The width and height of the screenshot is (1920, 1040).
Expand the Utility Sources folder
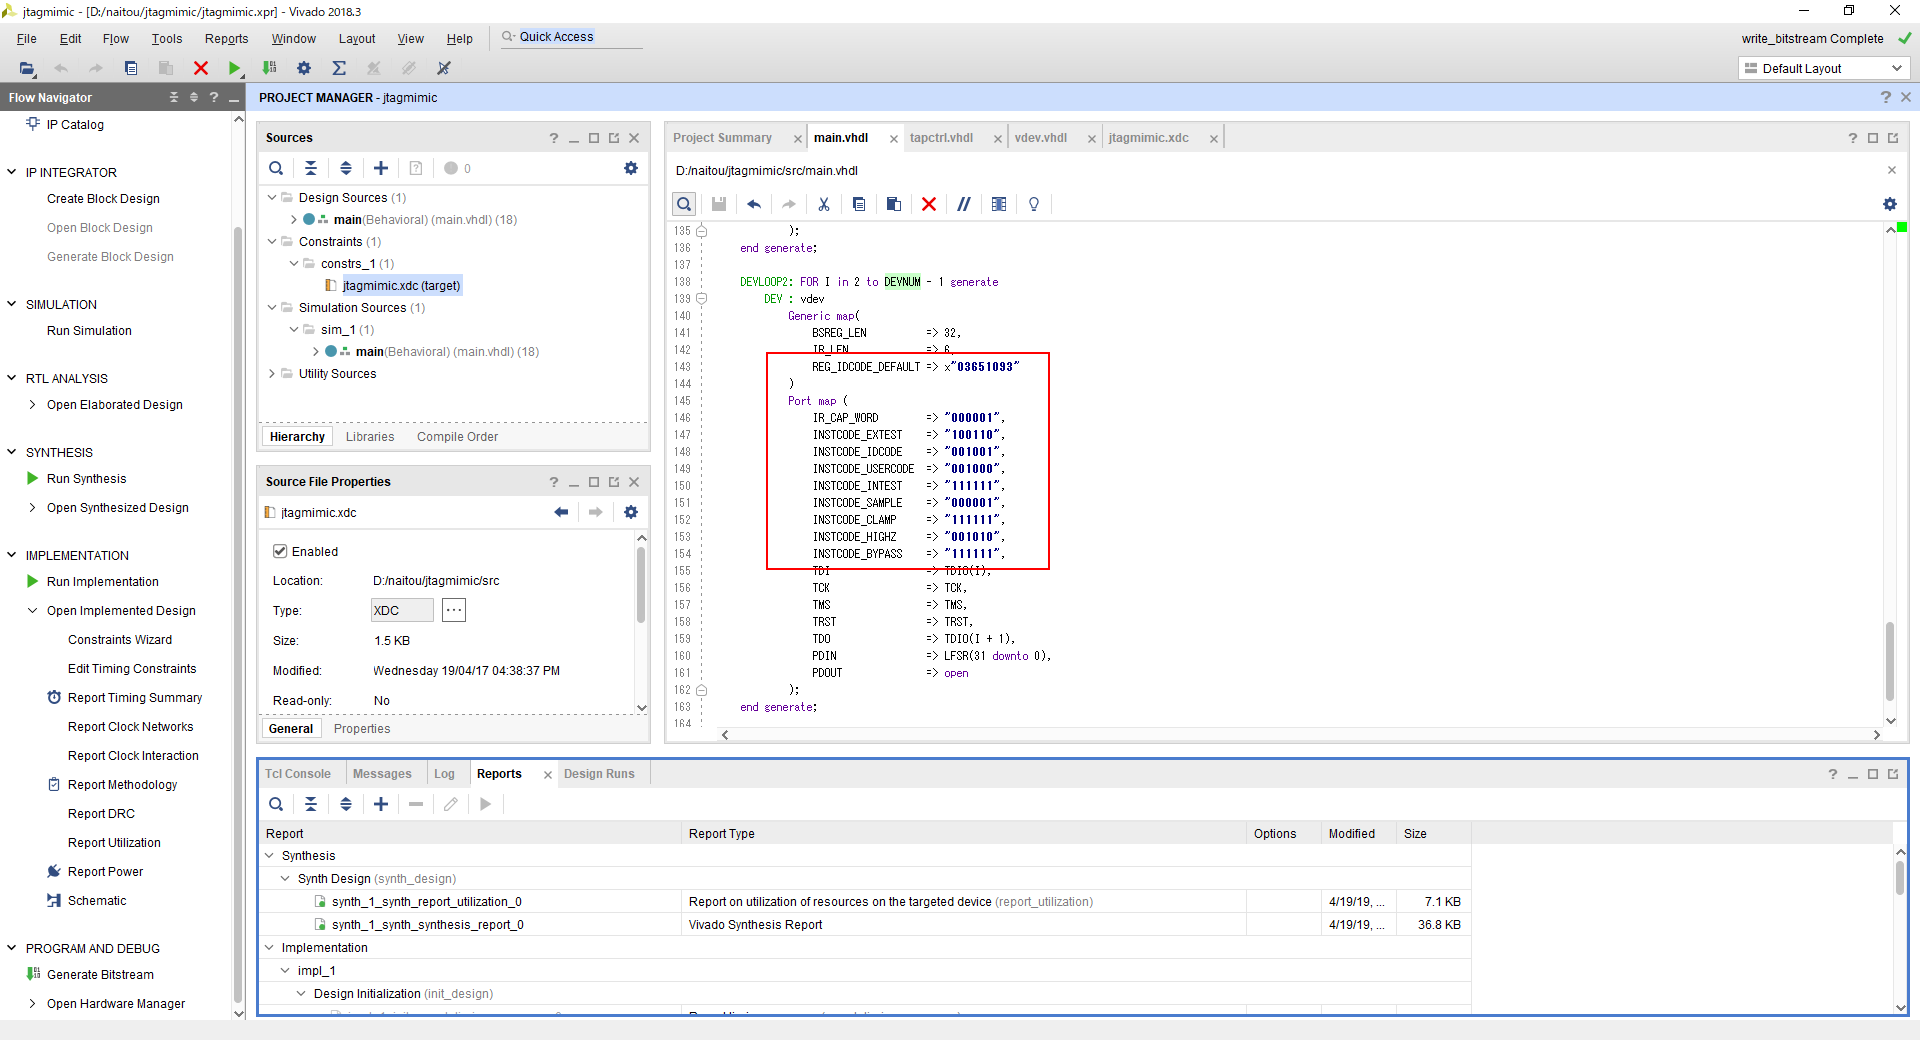(272, 374)
